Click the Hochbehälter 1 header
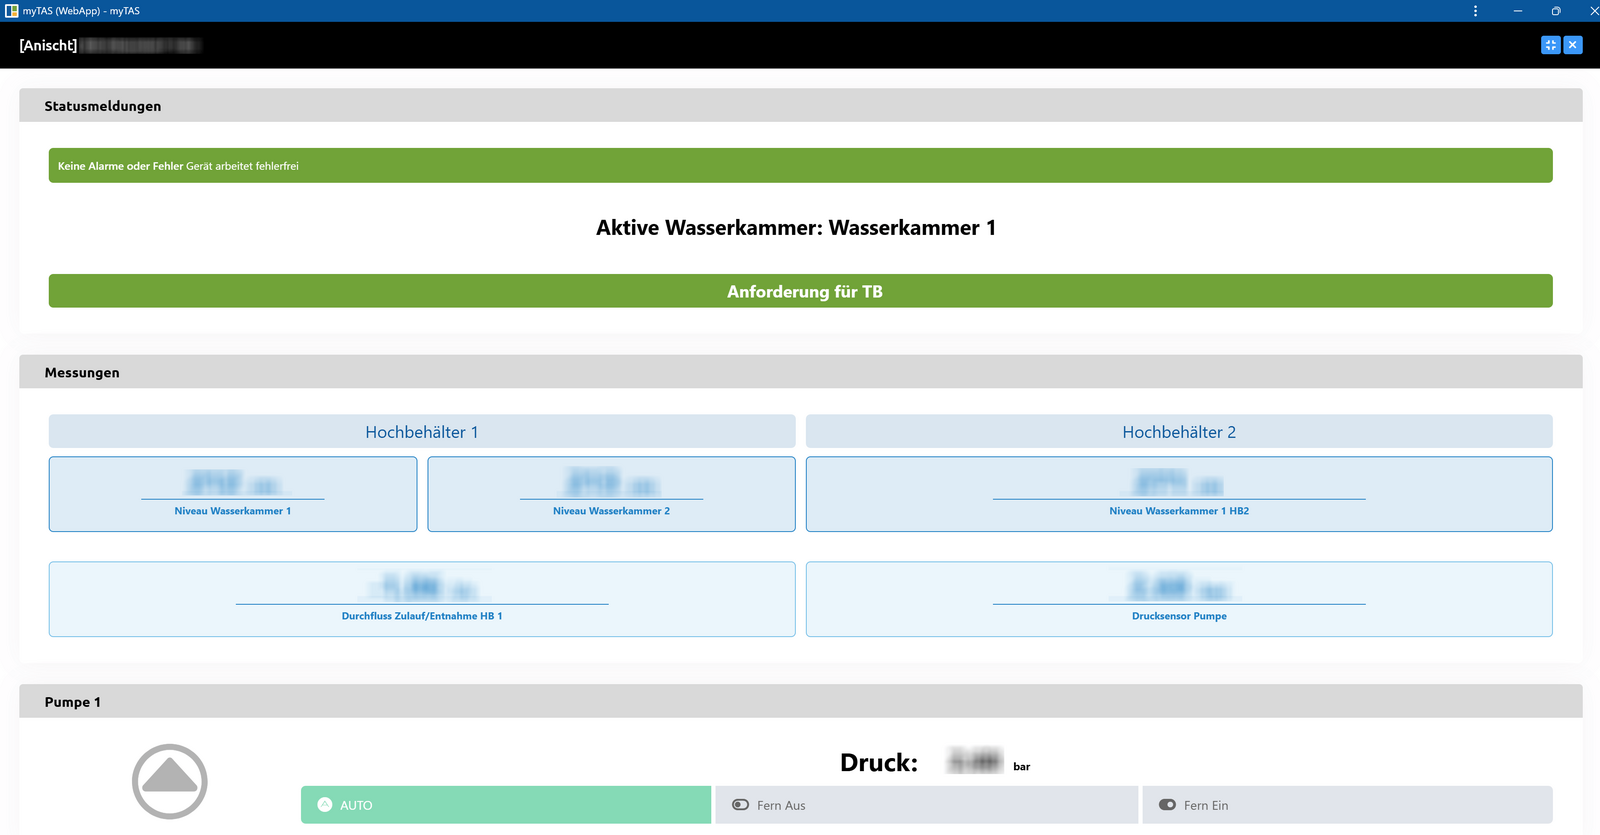Image resolution: width=1600 pixels, height=835 pixels. click(x=422, y=432)
